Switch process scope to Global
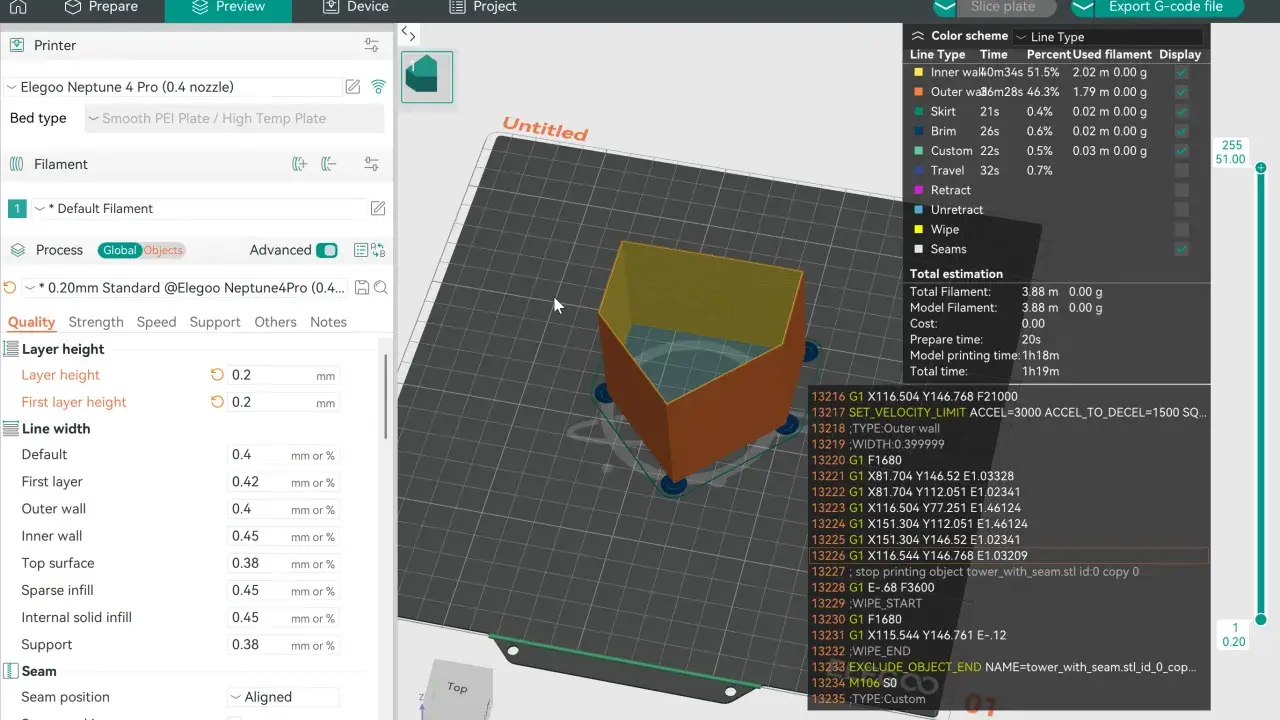 pyautogui.click(x=119, y=250)
